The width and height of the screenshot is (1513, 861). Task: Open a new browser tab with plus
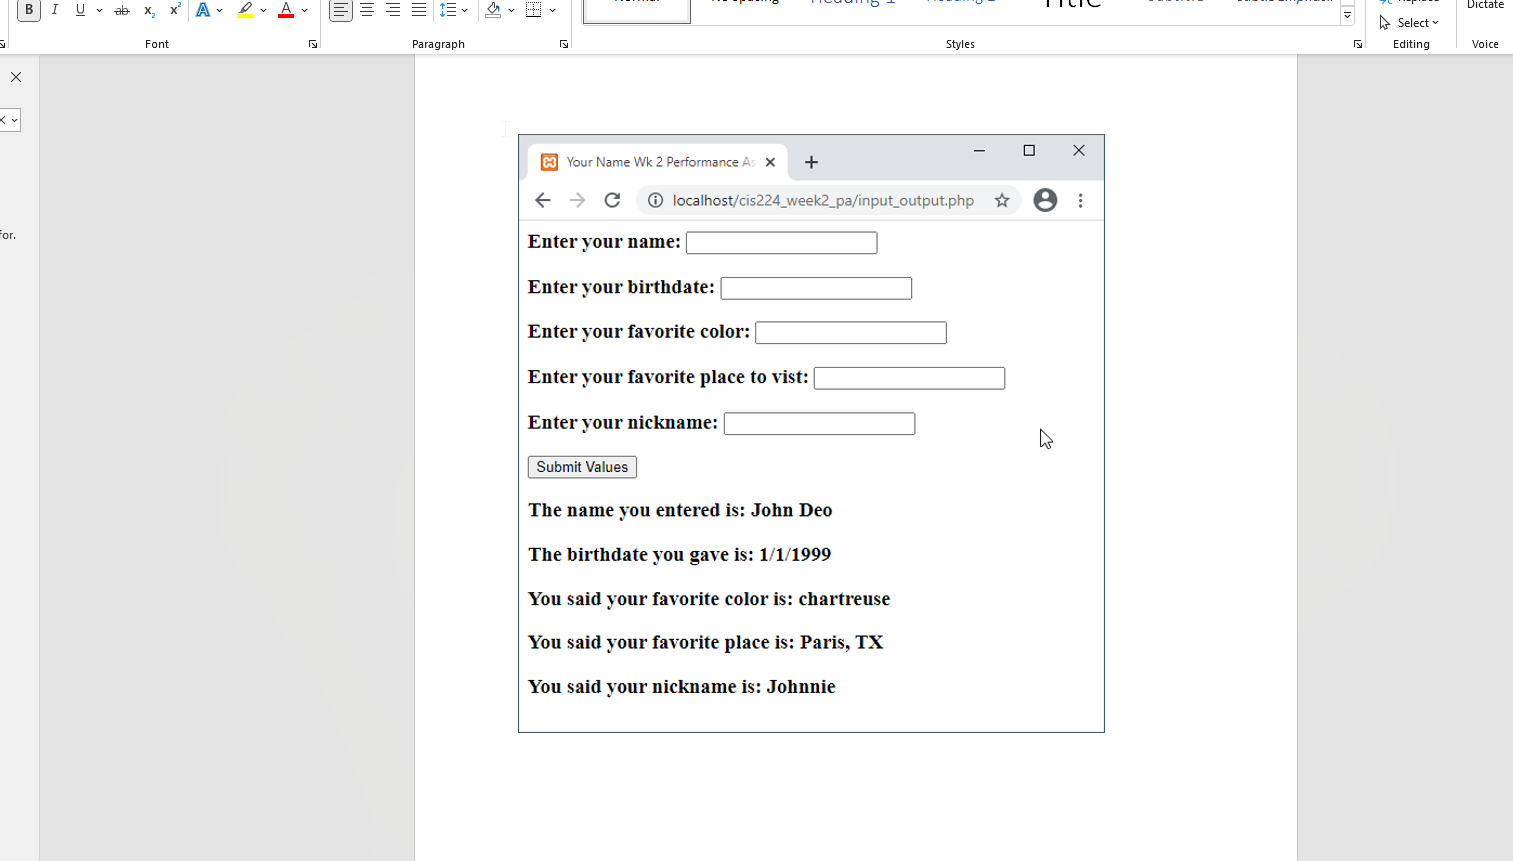[x=811, y=162]
